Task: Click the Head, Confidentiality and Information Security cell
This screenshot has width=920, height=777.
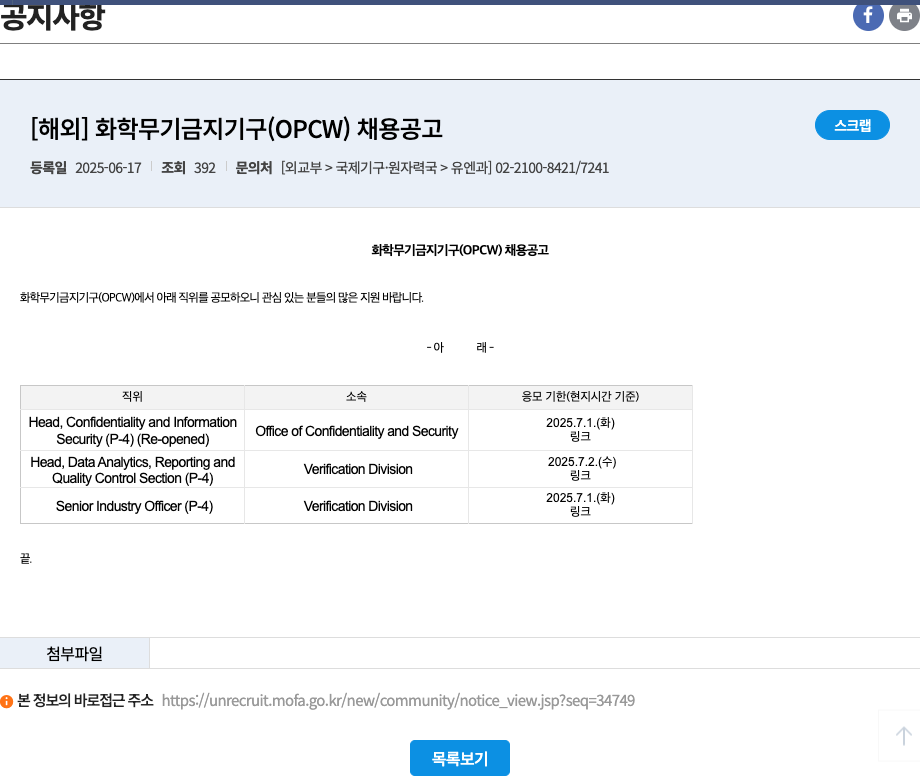Action: tap(133, 431)
